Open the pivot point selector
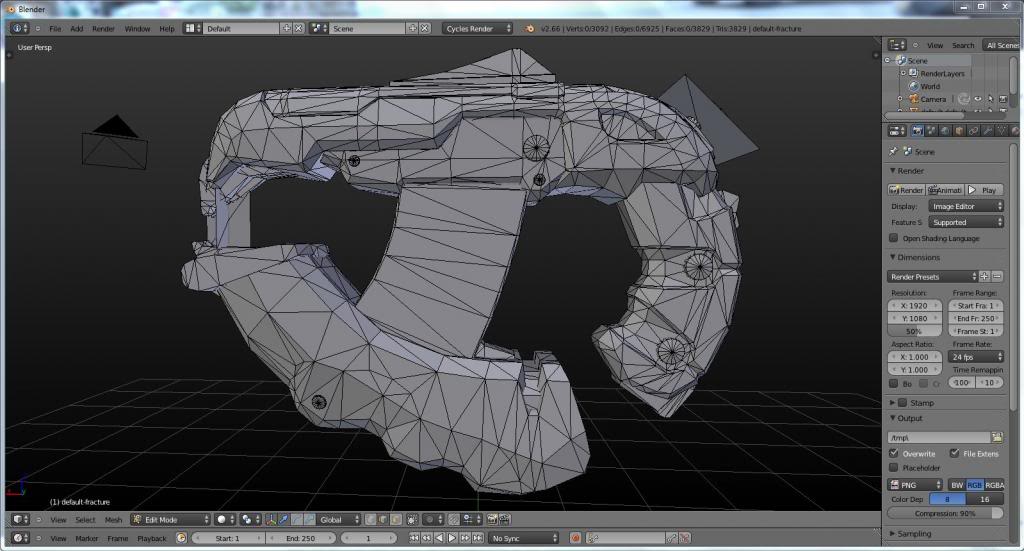The height and width of the screenshot is (551, 1024). [x=250, y=520]
